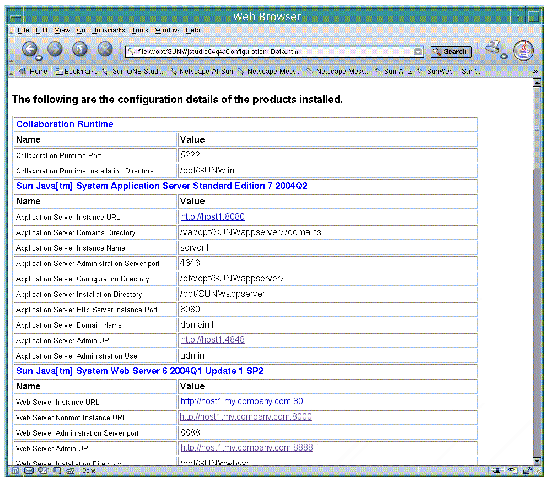
Task: Click the scrollbar down arrow
Action: click(537, 460)
